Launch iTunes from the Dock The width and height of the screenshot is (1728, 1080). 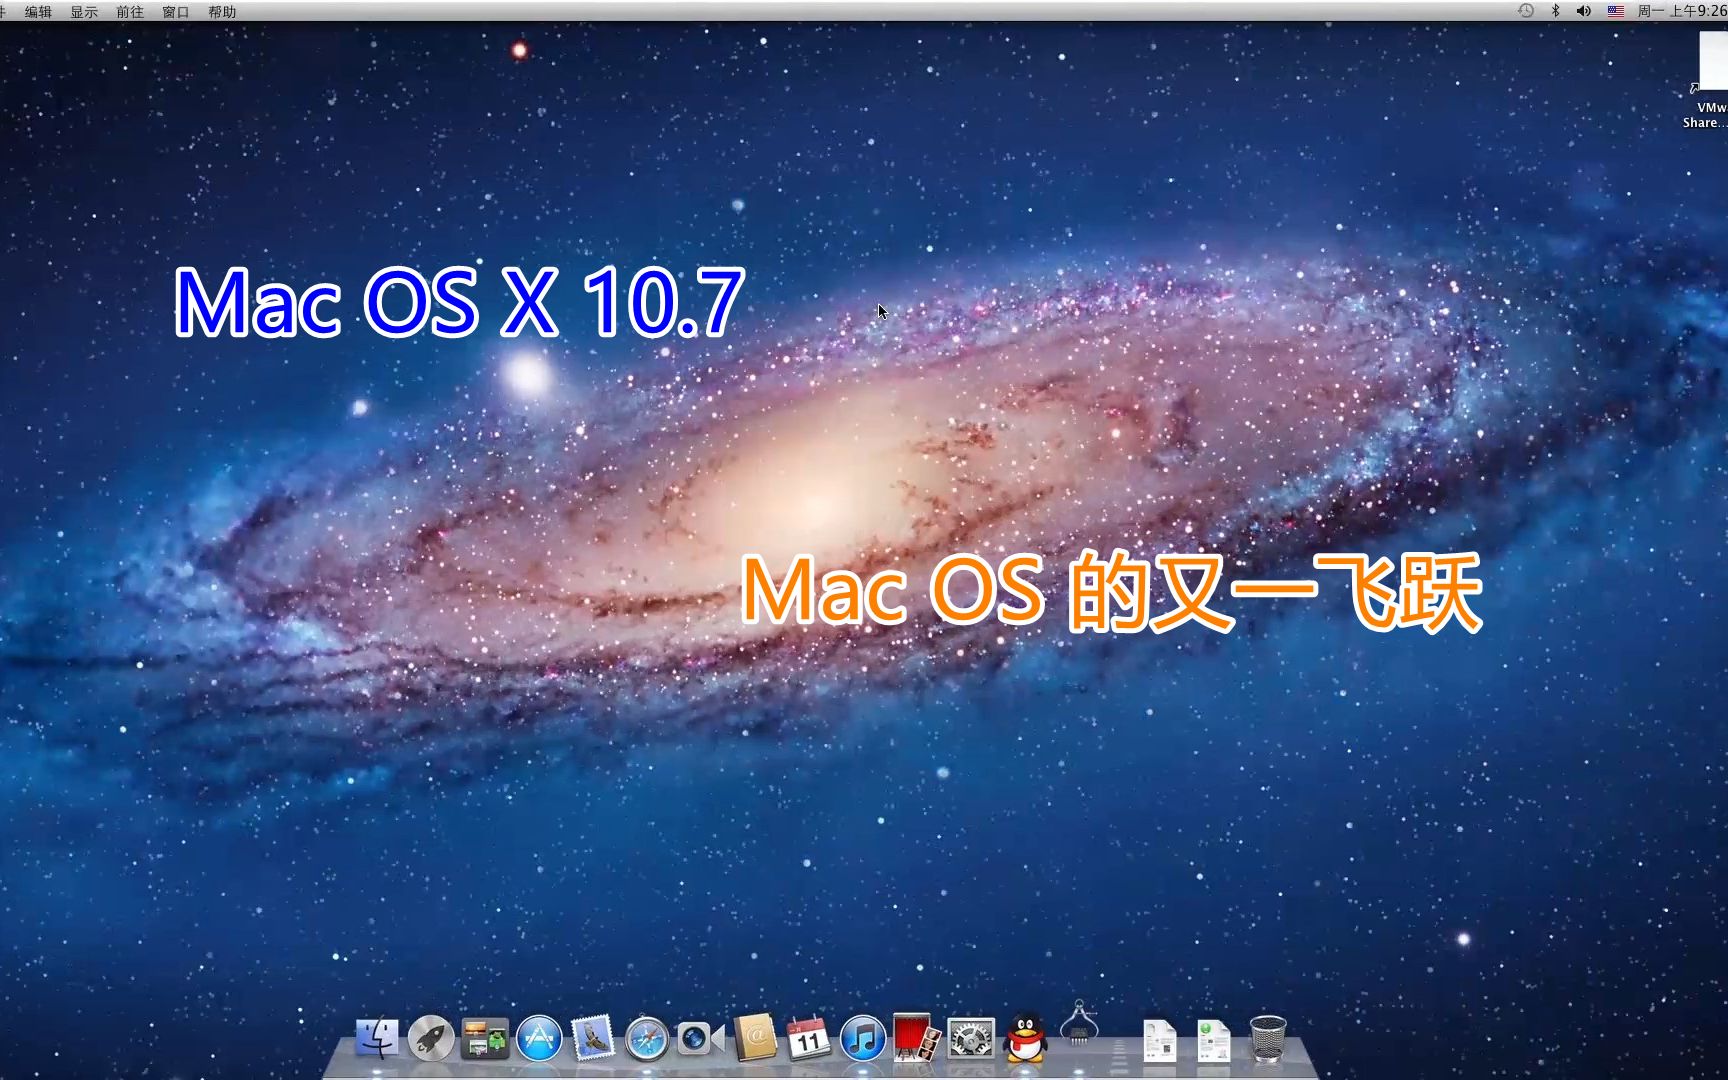862,1039
